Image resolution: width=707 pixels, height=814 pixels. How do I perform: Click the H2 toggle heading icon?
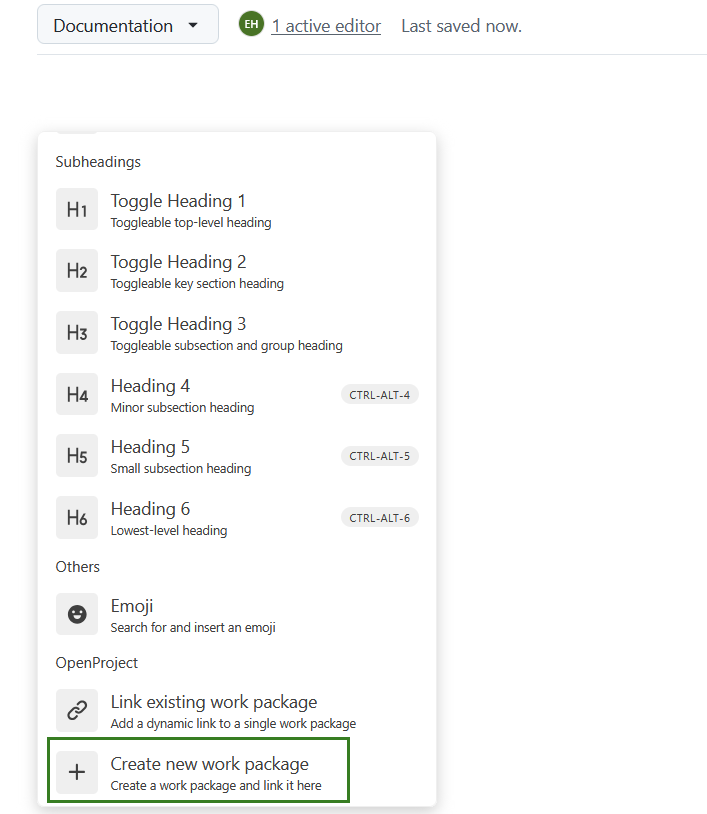coord(77,270)
